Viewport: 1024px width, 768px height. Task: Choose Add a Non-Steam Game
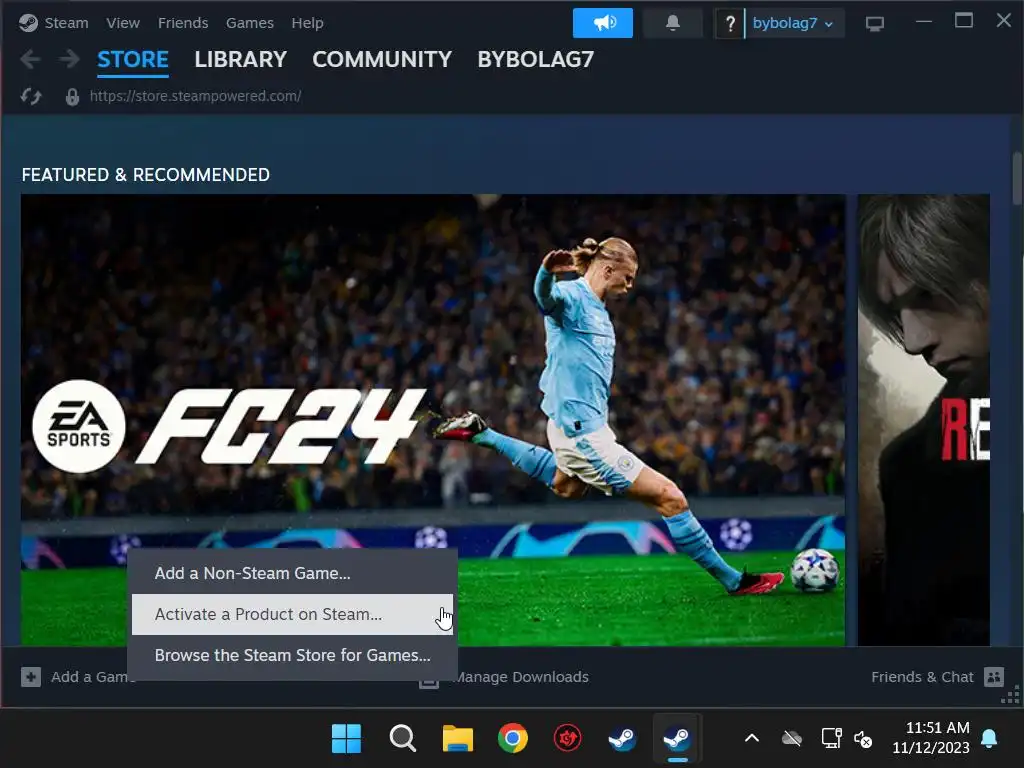coord(292,573)
